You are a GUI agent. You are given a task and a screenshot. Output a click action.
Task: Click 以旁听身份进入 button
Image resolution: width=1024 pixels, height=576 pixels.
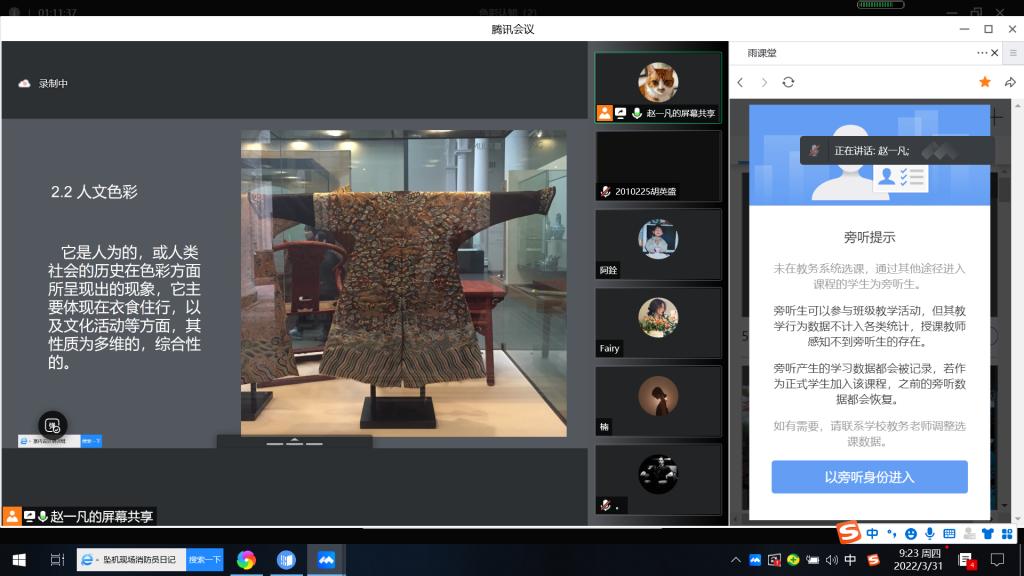869,477
